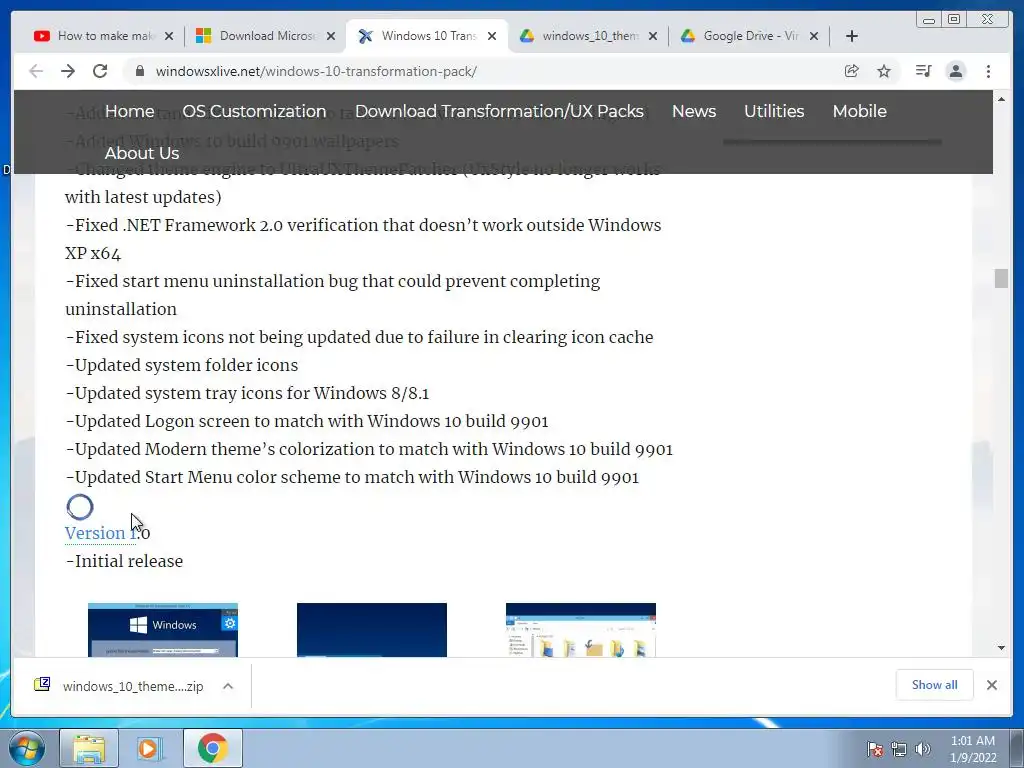This screenshot has width=1024, height=768.
Task: Launch Windows Media Player from taskbar
Action: click(149, 748)
